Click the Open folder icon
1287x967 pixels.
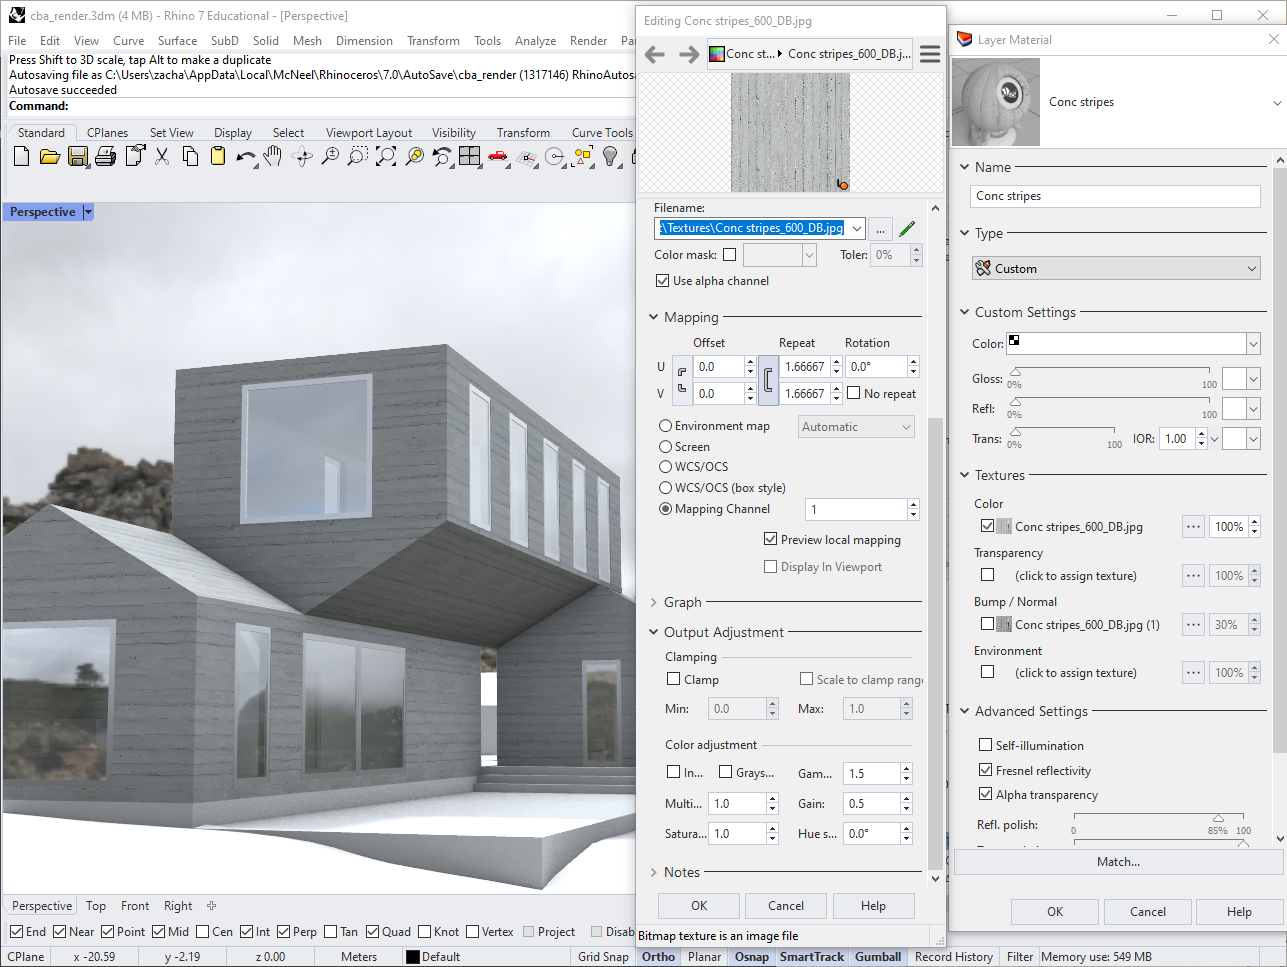pos(50,156)
